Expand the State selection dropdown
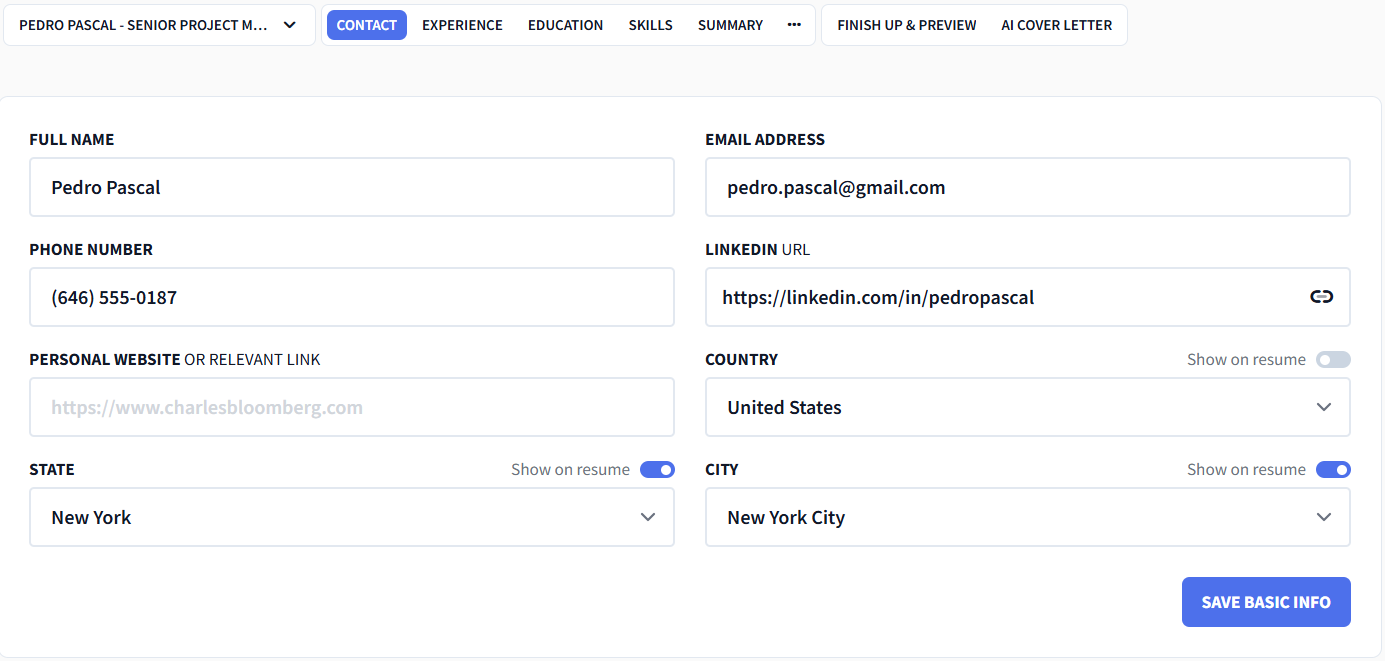The image size is (1385, 661). pos(351,517)
